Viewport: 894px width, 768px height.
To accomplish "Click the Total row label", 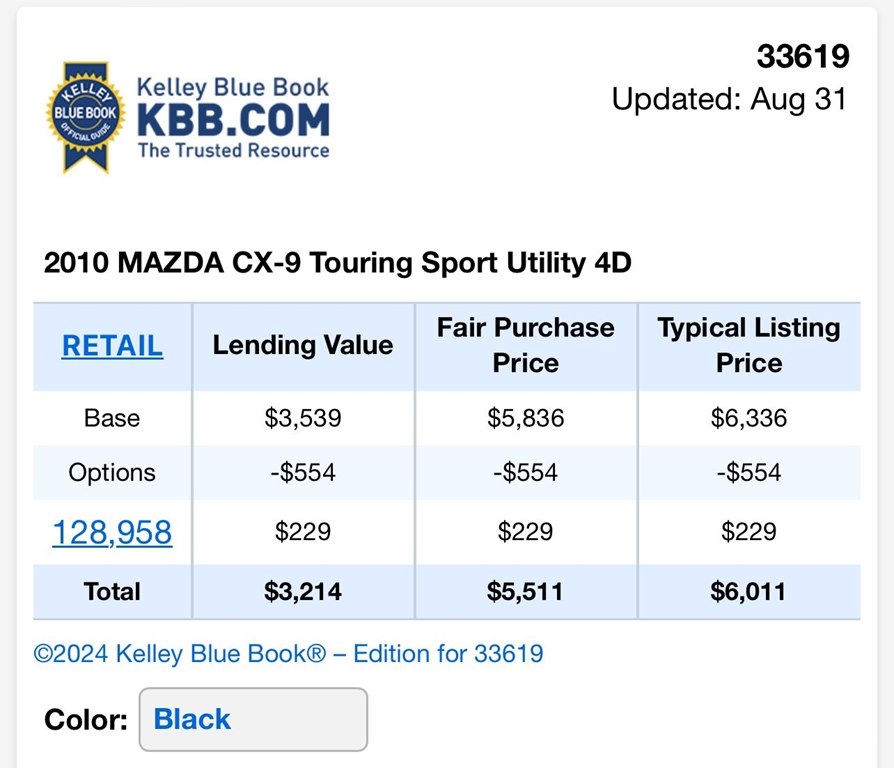I will click(112, 591).
